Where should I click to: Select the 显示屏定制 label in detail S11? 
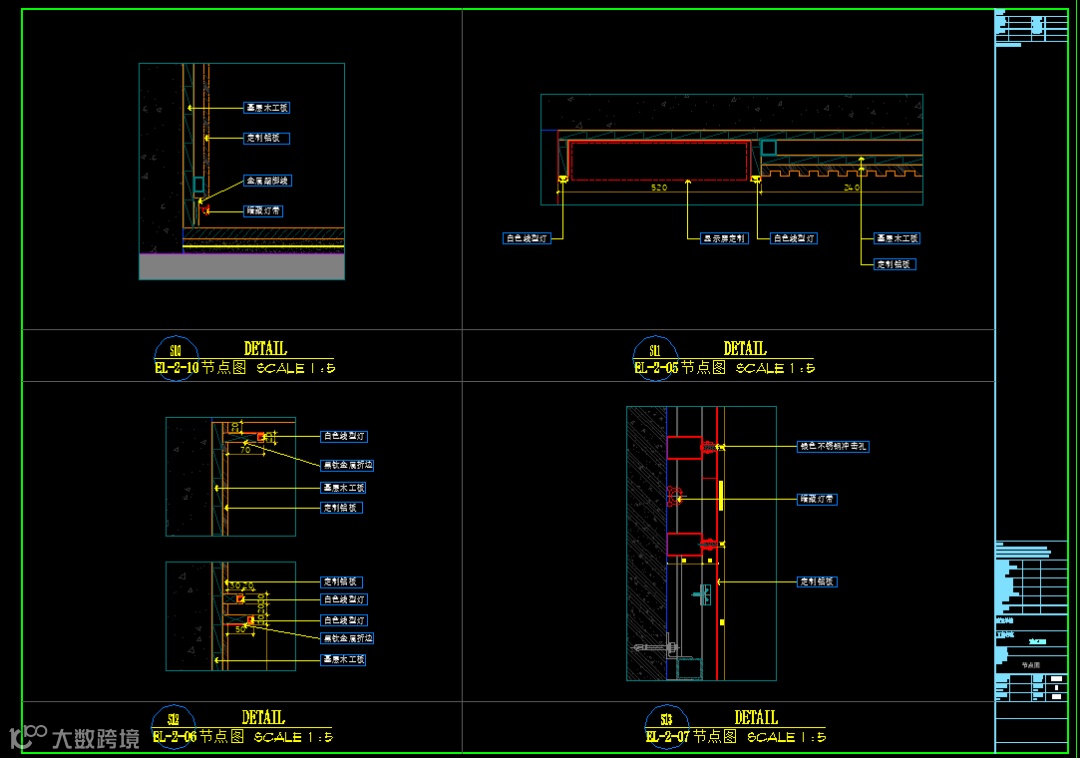pos(724,238)
